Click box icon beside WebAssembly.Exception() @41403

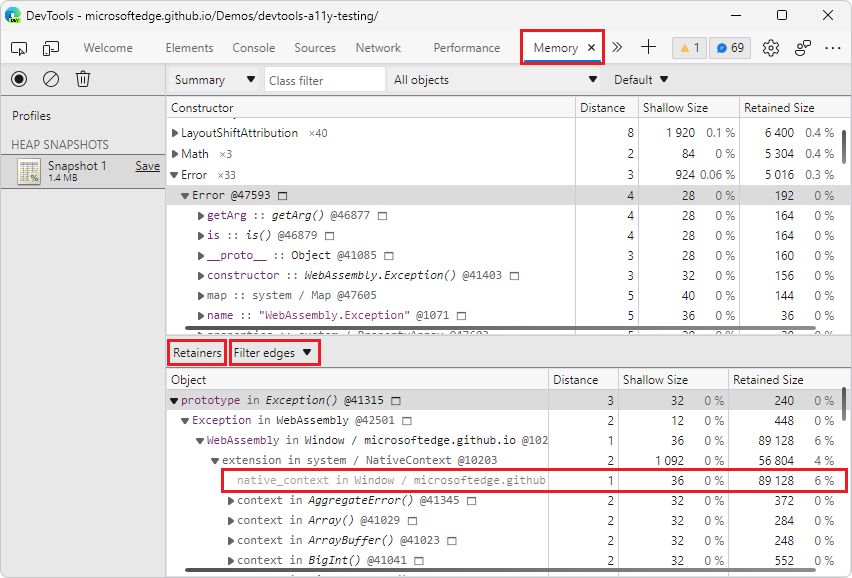[x=514, y=276]
